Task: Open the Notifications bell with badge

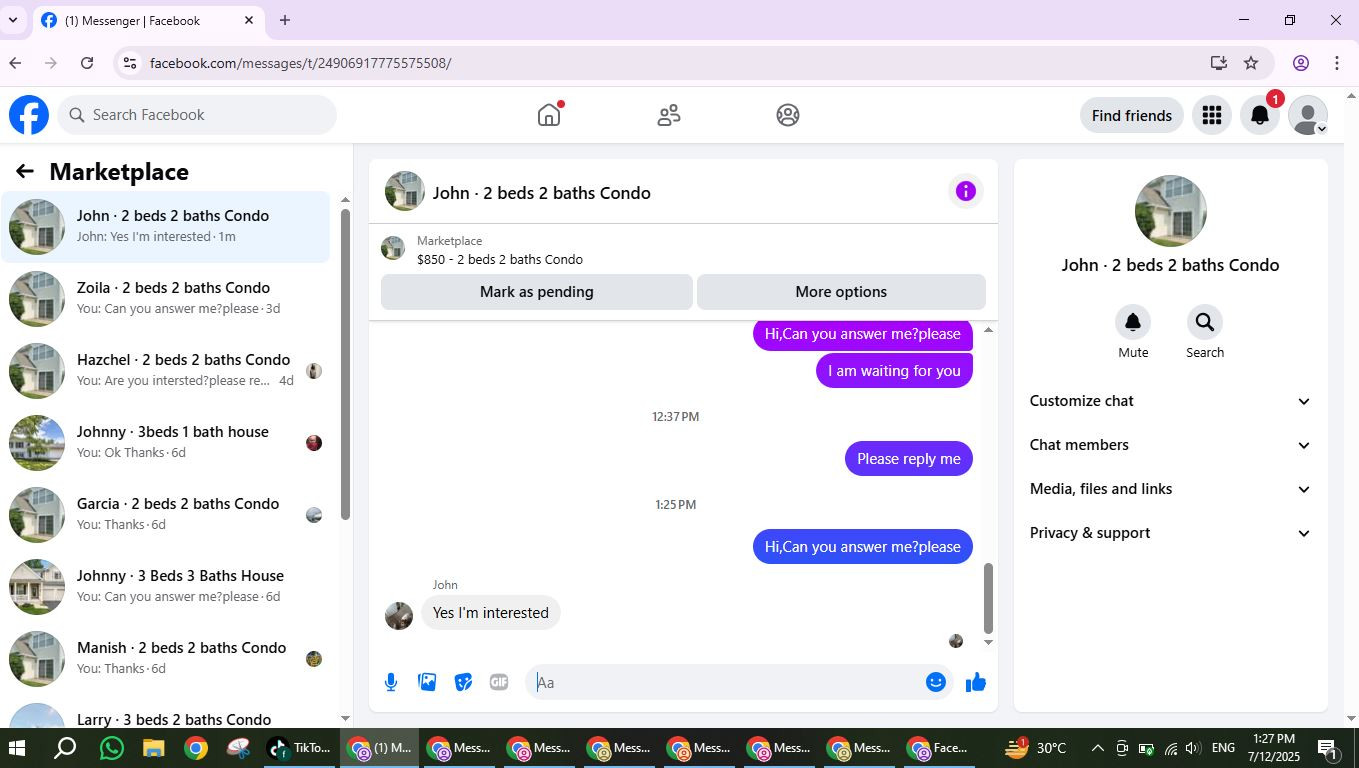Action: click(1260, 116)
